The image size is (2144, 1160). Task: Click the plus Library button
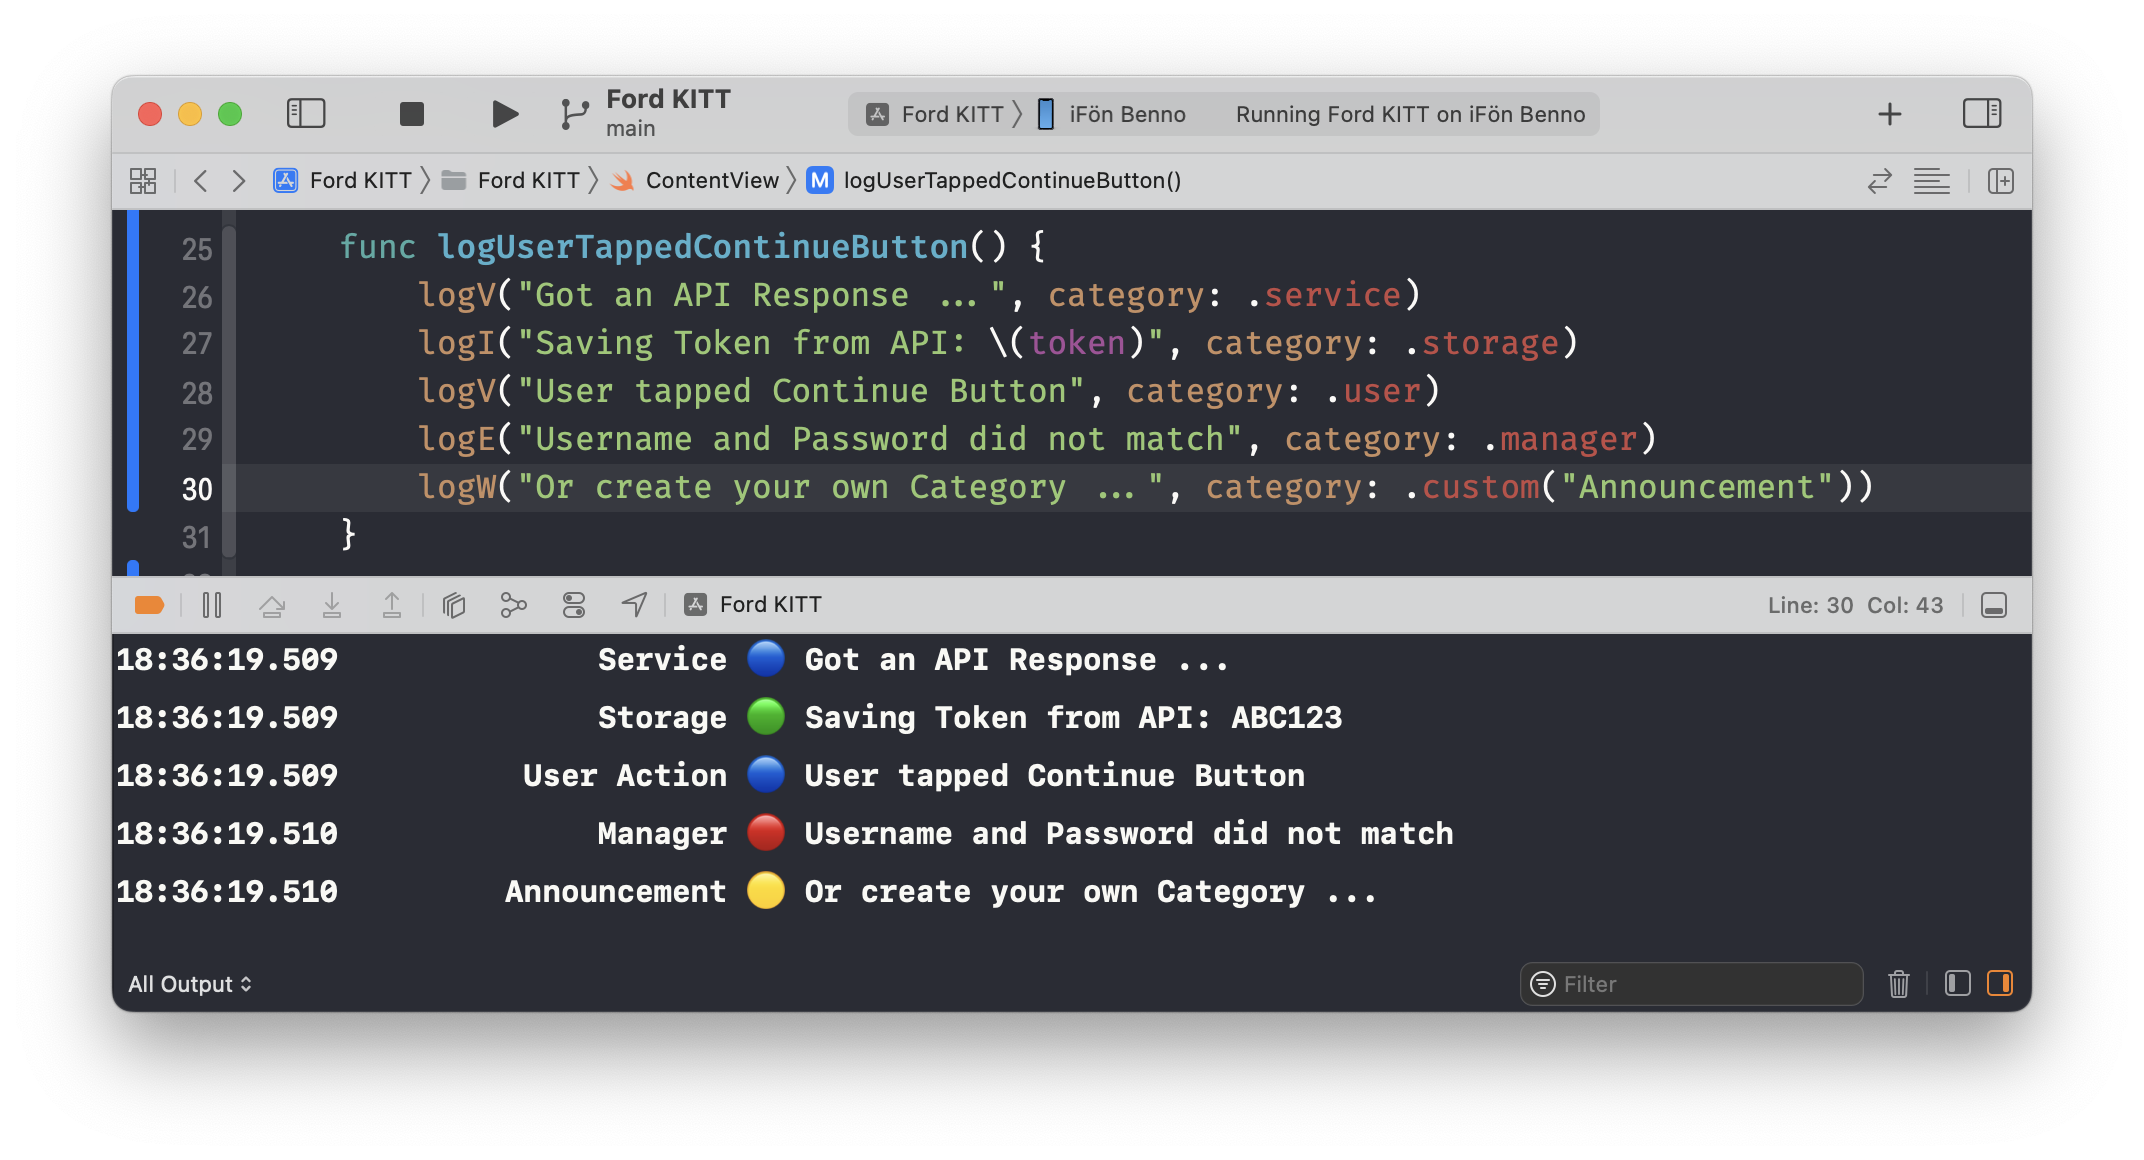click(1889, 114)
